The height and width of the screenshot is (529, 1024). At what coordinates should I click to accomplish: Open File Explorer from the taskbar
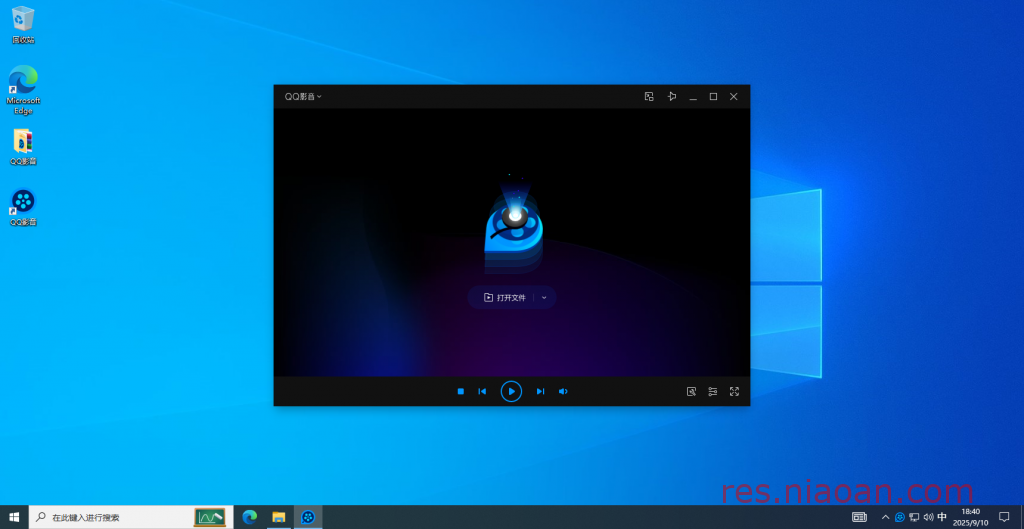point(279,517)
